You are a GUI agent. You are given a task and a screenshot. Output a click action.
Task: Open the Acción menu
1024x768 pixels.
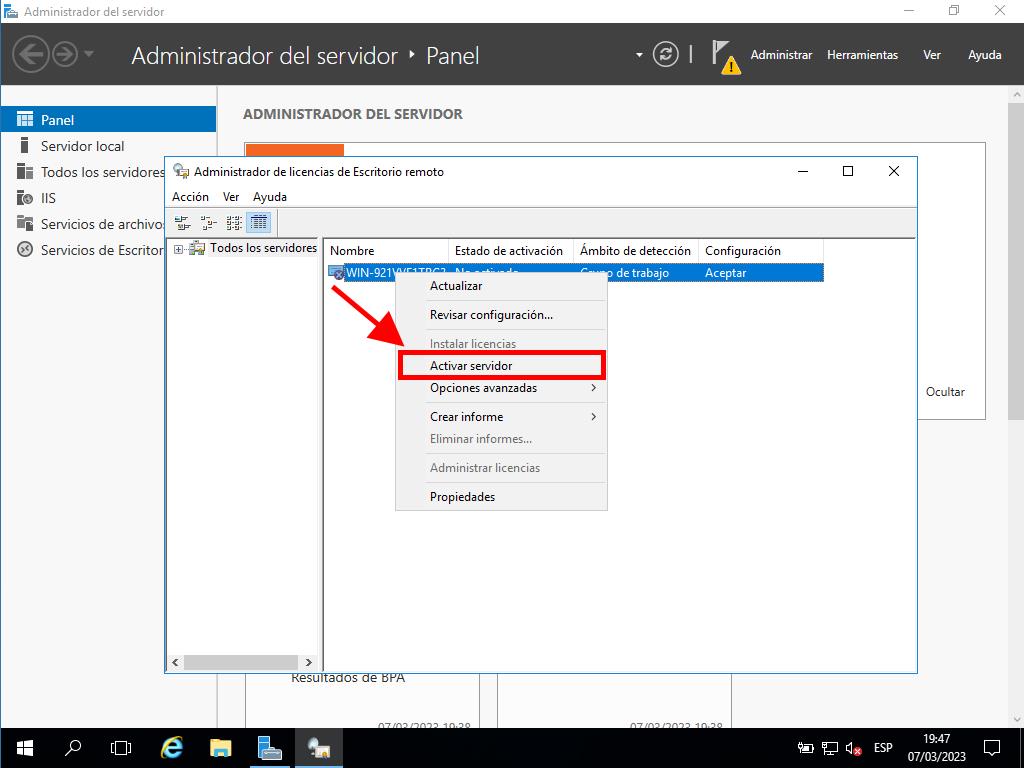[190, 197]
